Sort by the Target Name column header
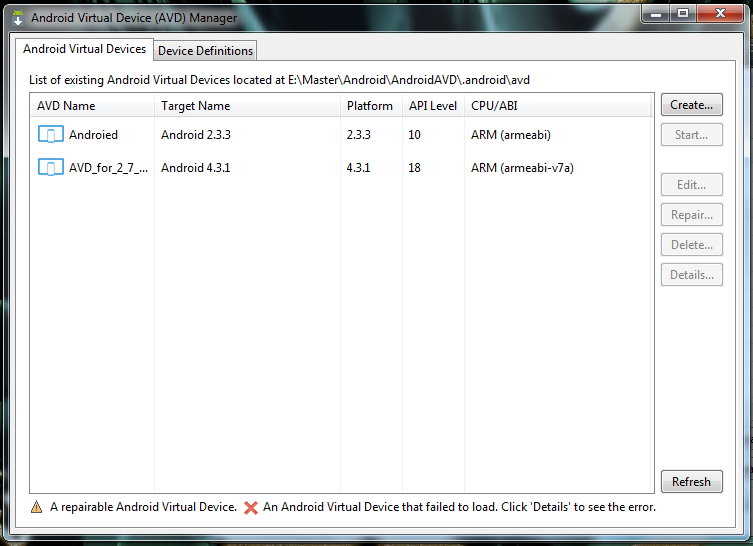753x546 pixels. tap(247, 106)
